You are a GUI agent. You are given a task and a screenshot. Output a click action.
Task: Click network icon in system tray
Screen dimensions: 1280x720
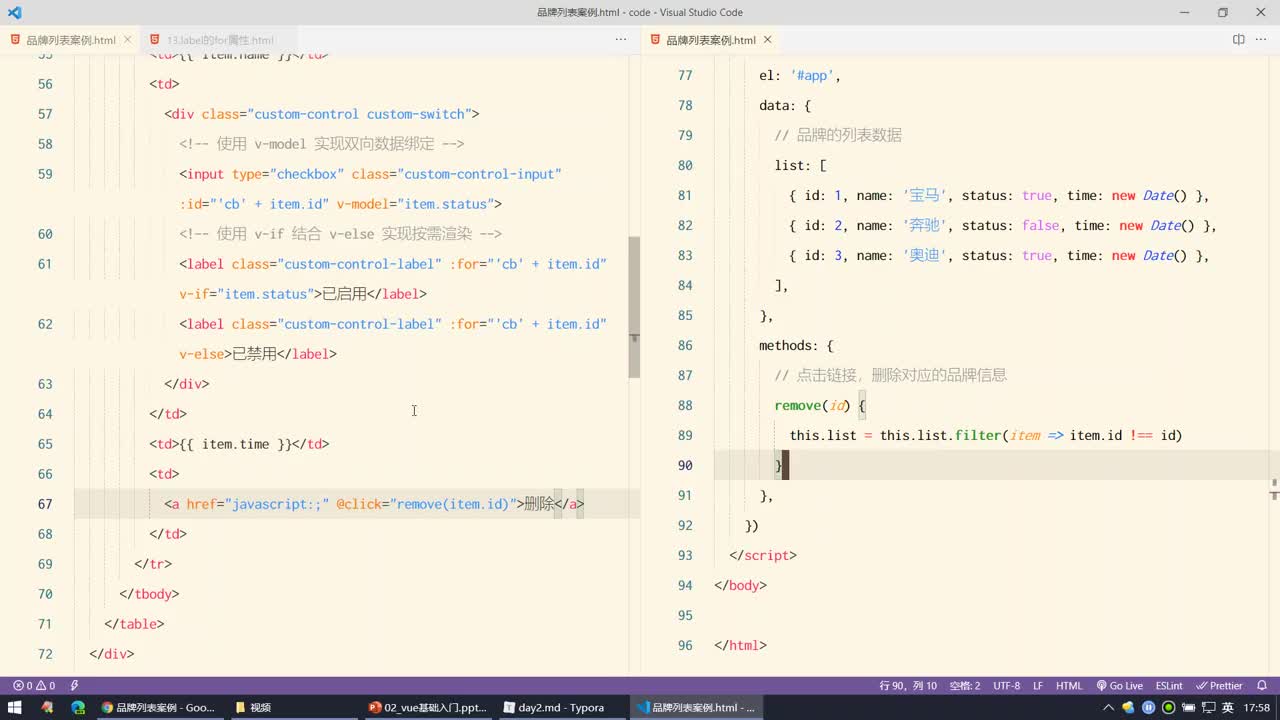point(1207,707)
